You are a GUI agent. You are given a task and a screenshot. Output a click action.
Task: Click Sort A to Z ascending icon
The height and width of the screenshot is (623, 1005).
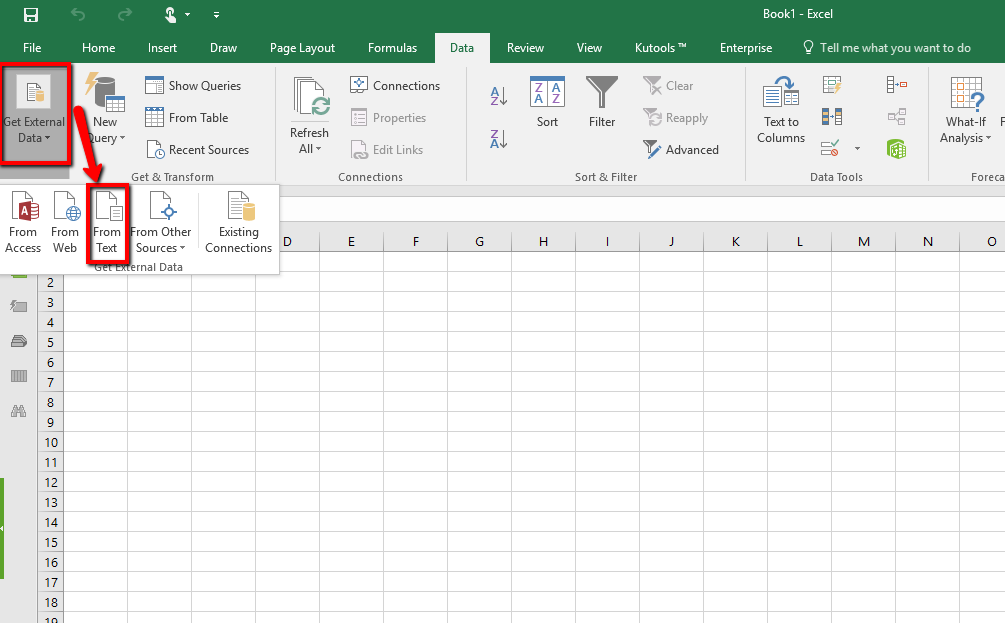499,97
